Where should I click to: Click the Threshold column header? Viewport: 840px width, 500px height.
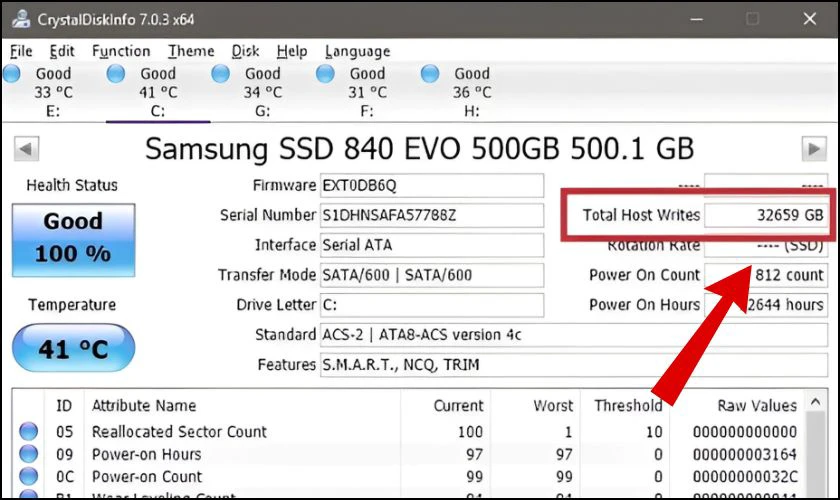(x=625, y=406)
